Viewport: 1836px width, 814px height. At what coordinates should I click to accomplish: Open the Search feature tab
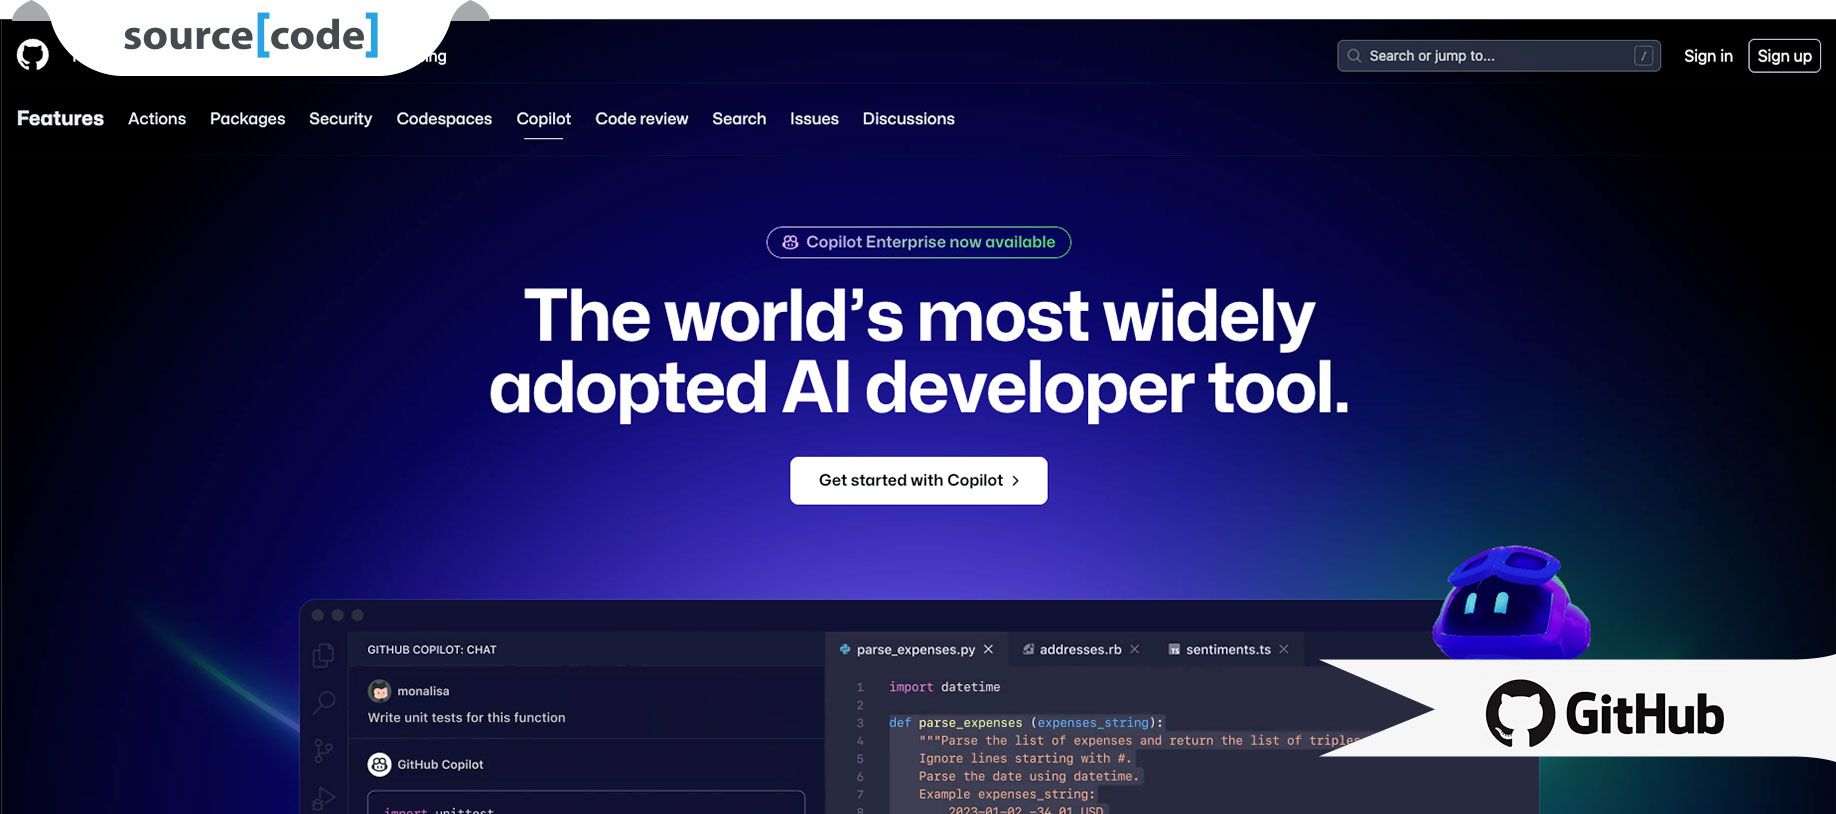739,118
